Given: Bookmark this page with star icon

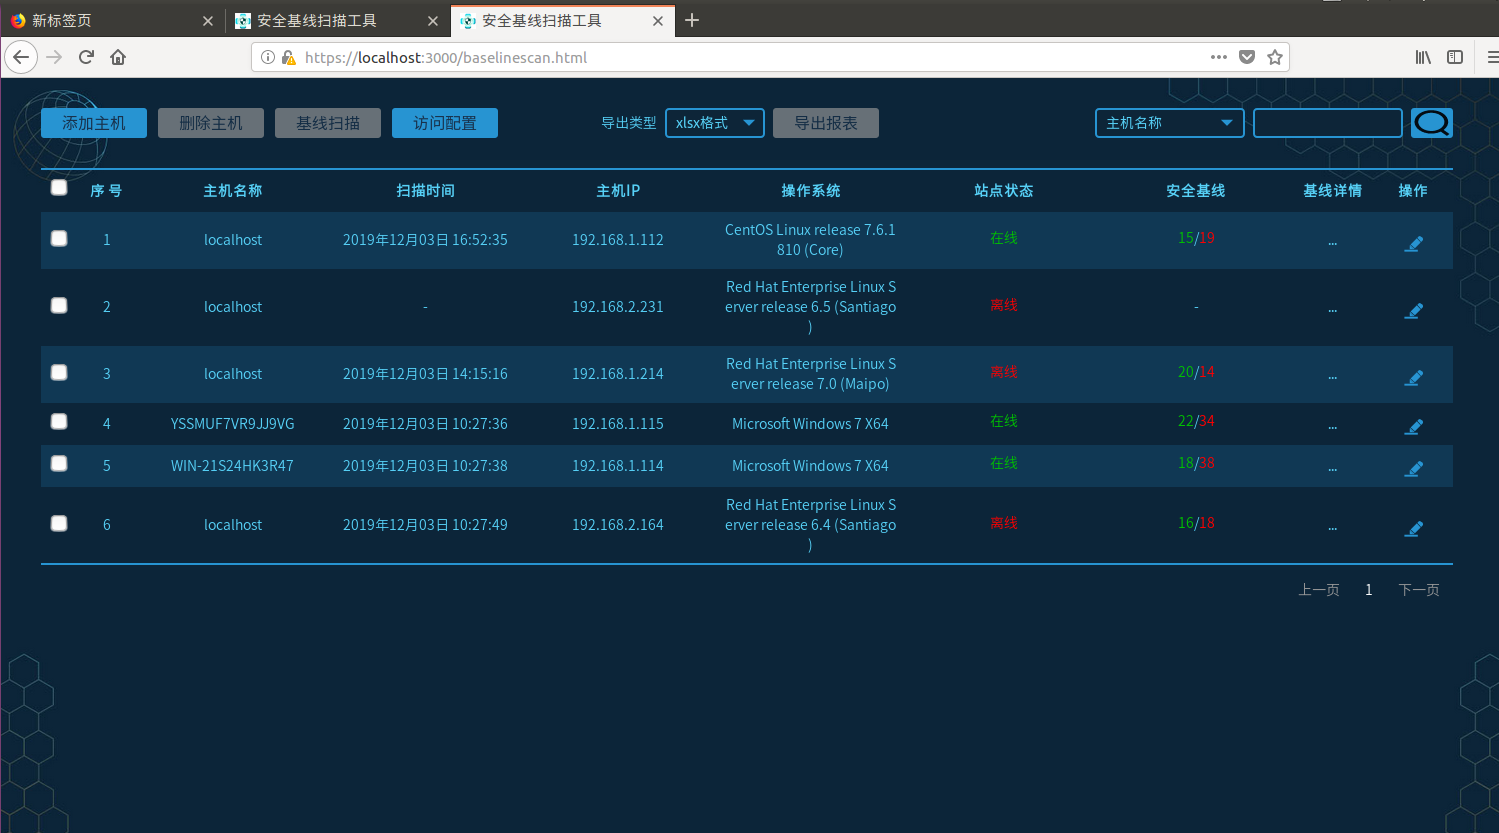Looking at the screenshot, I should [1275, 57].
